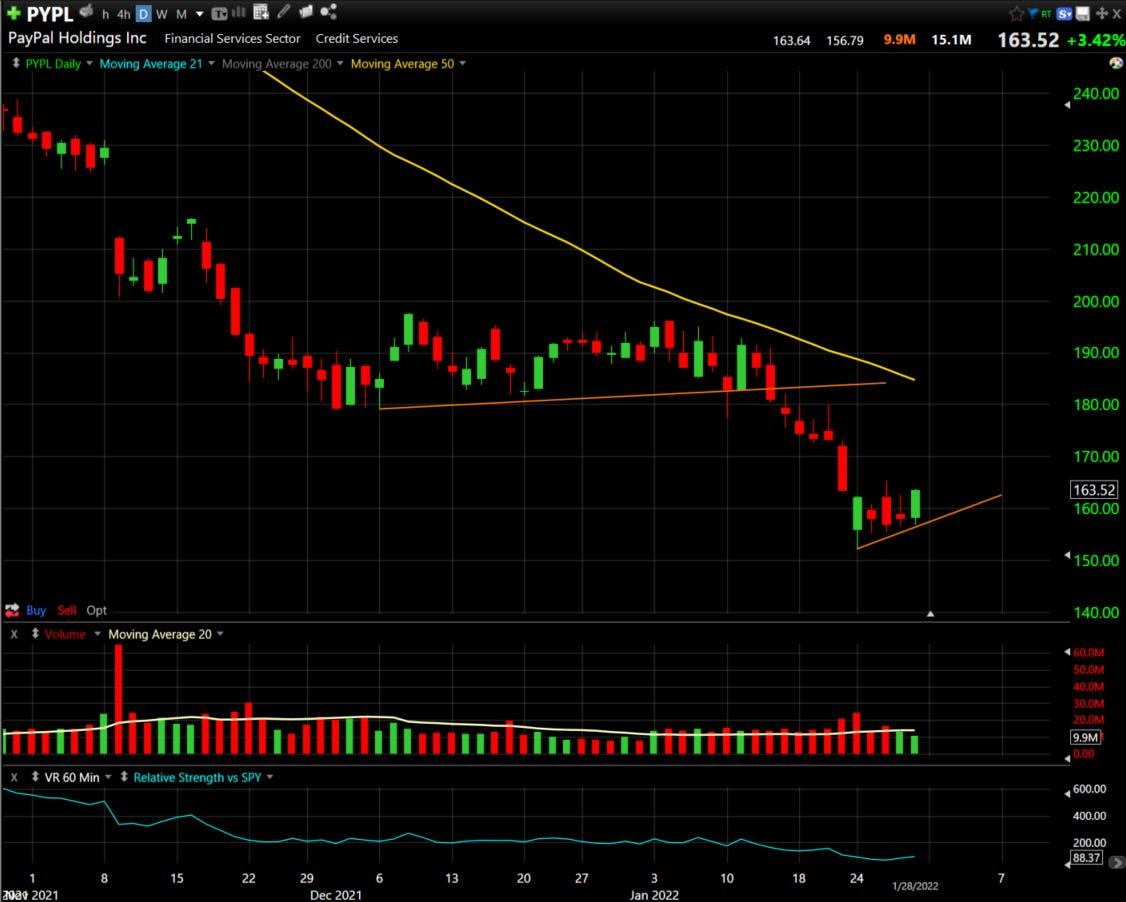Close the Volume pane with its X
1126x902 pixels.
14,634
